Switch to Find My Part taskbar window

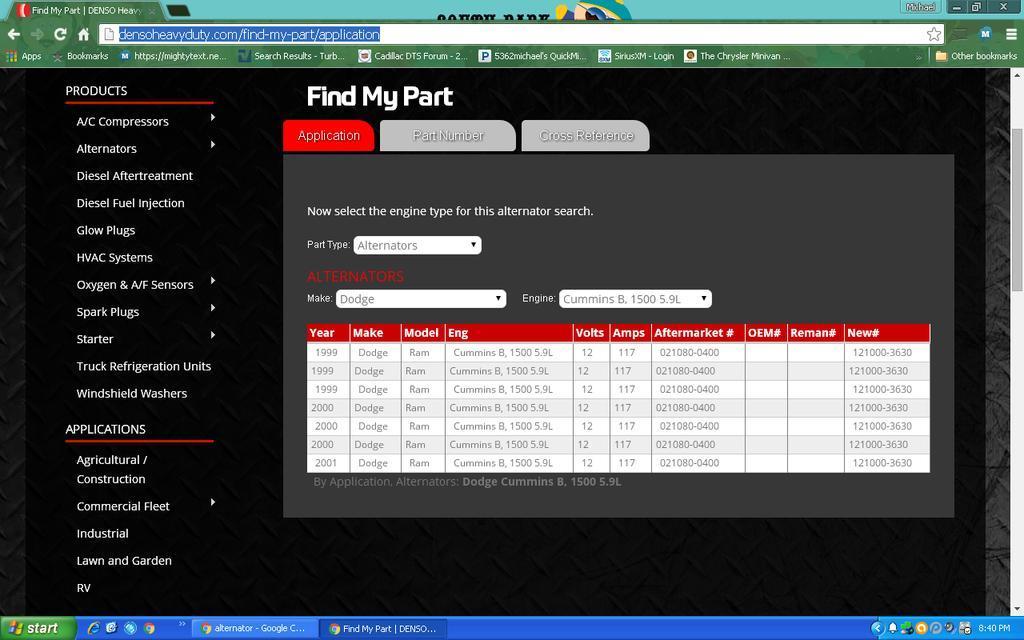coord(385,628)
